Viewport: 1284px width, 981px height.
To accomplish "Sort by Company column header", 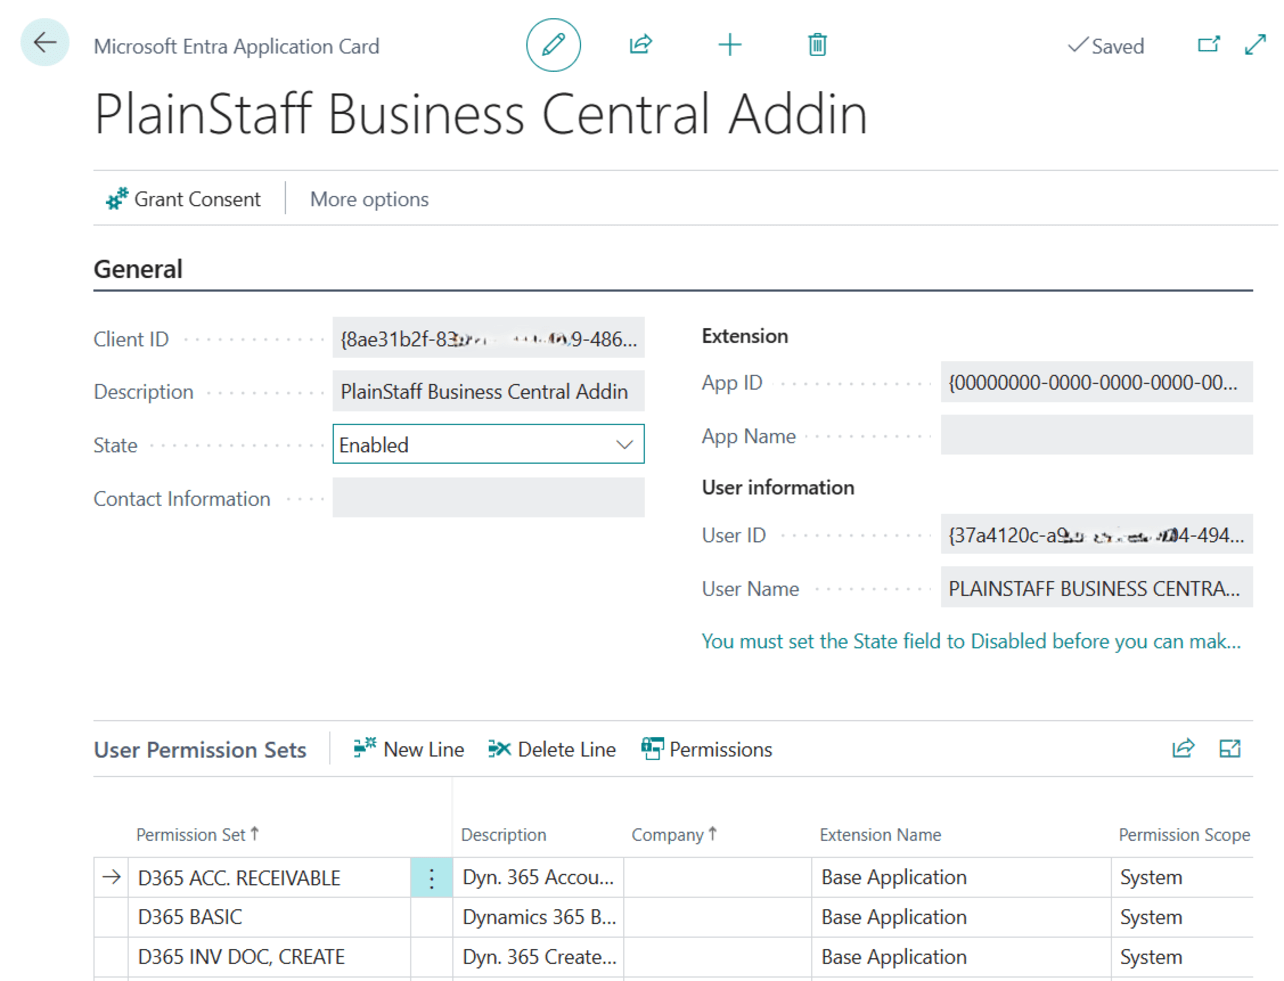I will coord(674,834).
